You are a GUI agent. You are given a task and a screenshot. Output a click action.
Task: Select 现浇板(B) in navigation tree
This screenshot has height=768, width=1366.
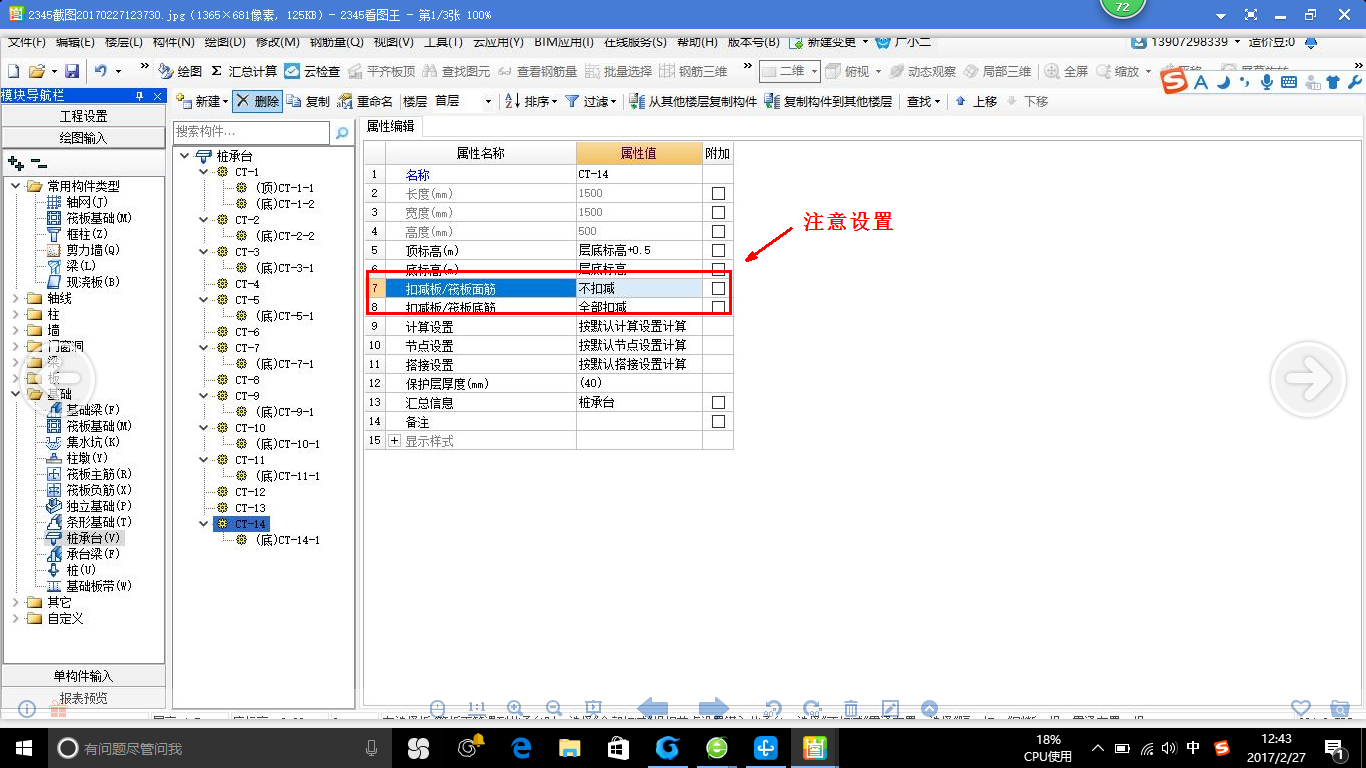point(92,282)
